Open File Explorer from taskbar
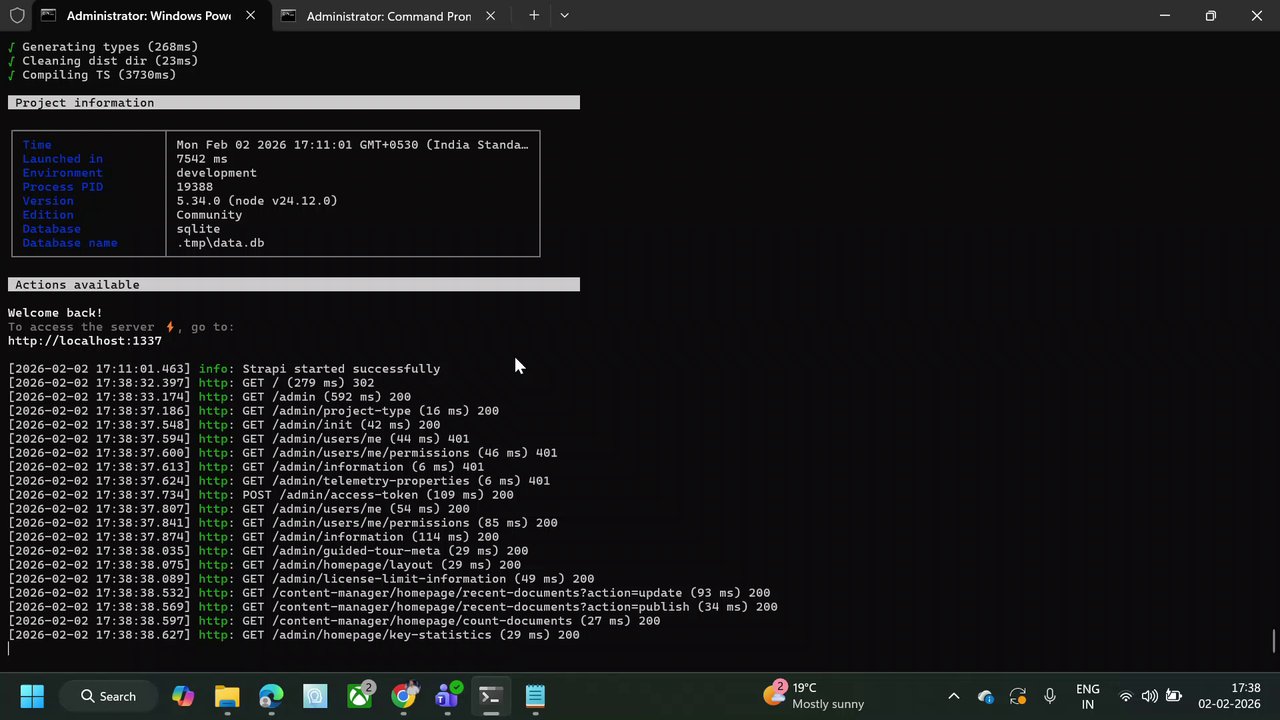Viewport: 1280px width, 720px height. click(227, 696)
